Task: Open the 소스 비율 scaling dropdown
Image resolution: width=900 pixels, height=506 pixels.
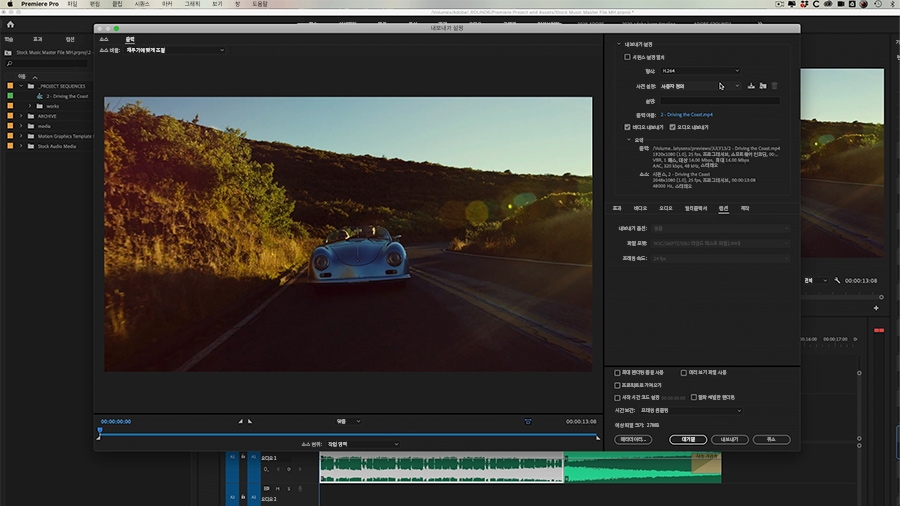Action: (174, 50)
